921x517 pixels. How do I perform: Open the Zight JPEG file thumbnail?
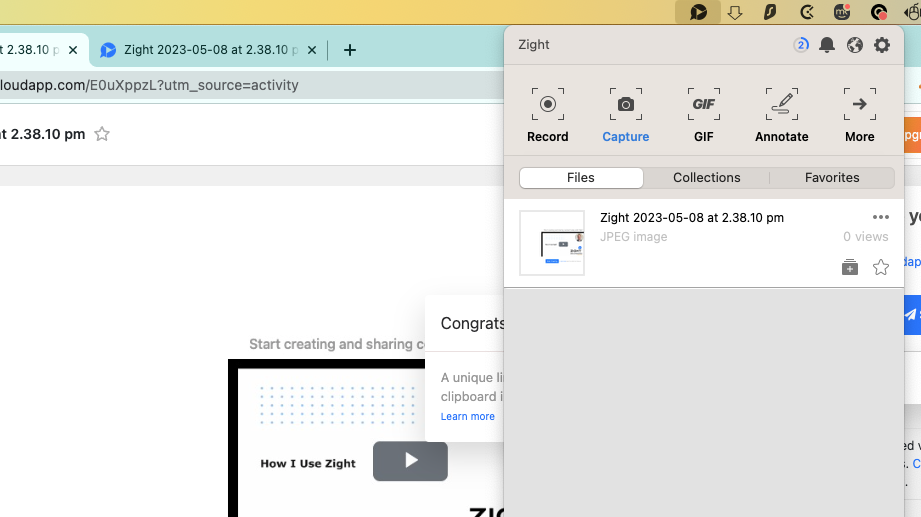(552, 243)
